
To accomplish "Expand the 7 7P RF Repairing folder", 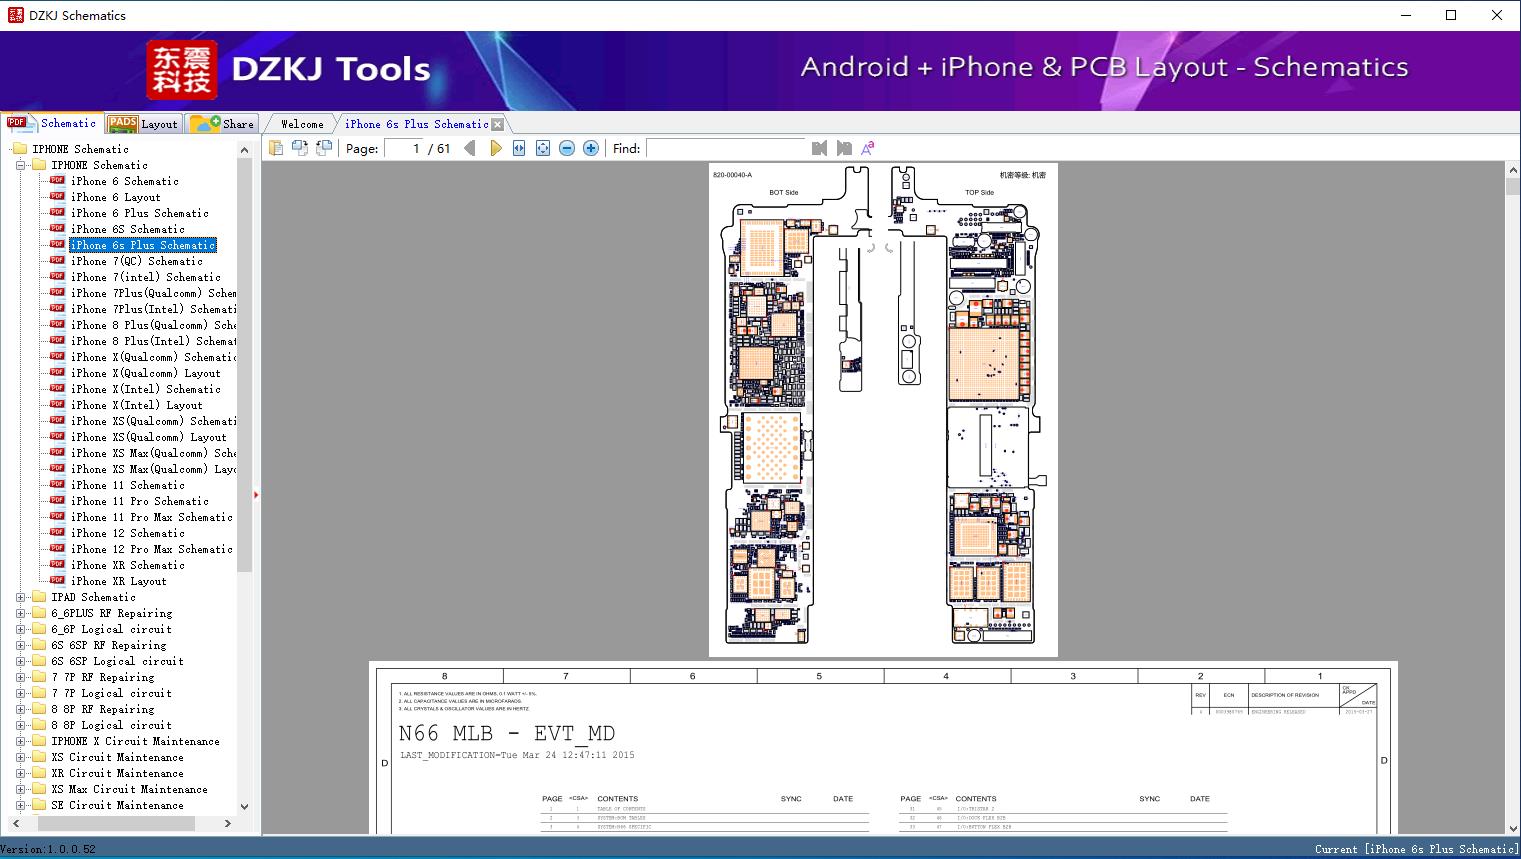I will (x=21, y=677).
